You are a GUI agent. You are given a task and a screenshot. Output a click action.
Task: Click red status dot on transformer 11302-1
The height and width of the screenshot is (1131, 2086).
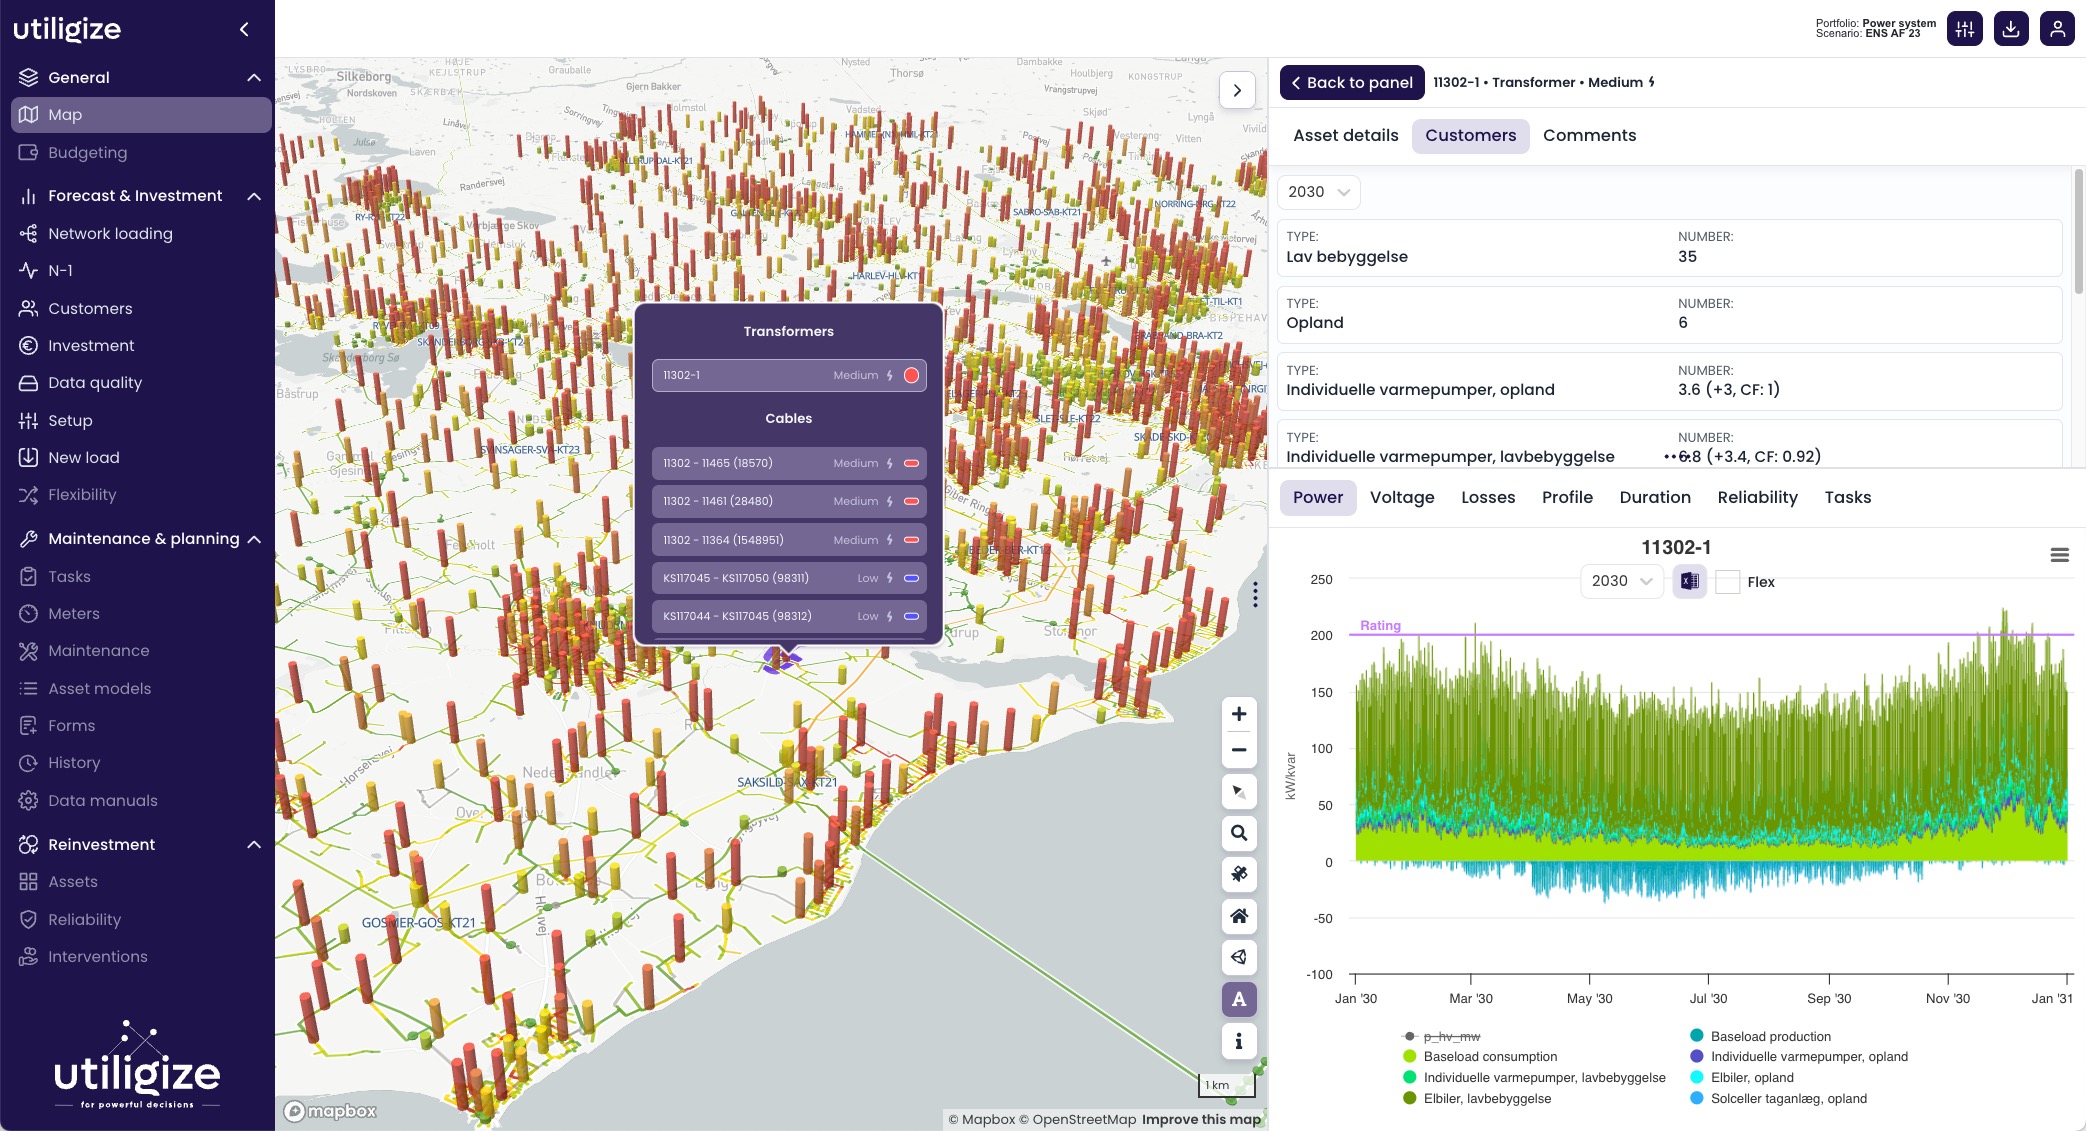tap(911, 375)
